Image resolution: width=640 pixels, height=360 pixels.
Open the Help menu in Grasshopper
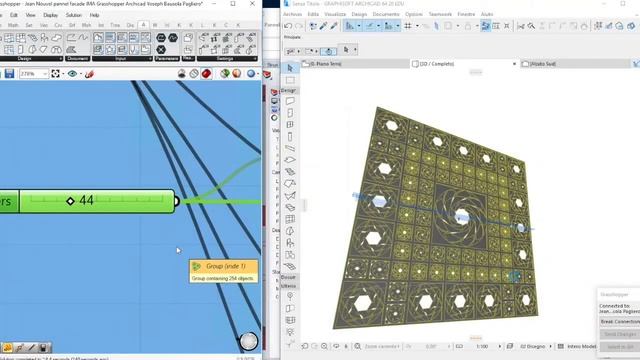(x=94, y=15)
